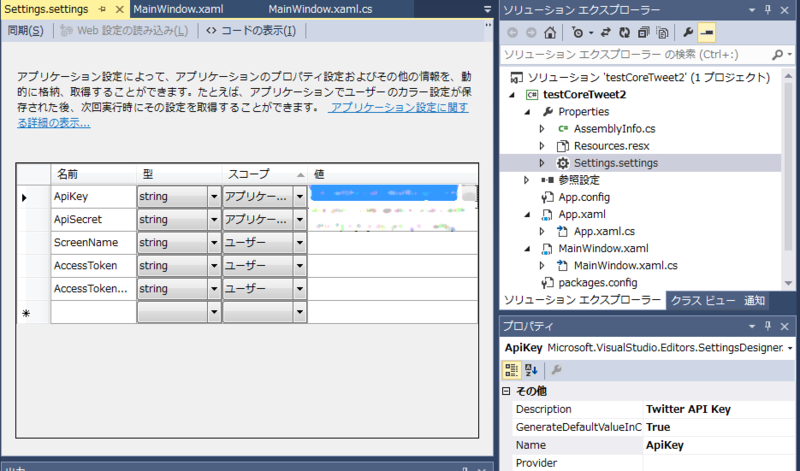
Task: Click Home icon in Solution Explorer toolbar
Action: click(x=549, y=33)
